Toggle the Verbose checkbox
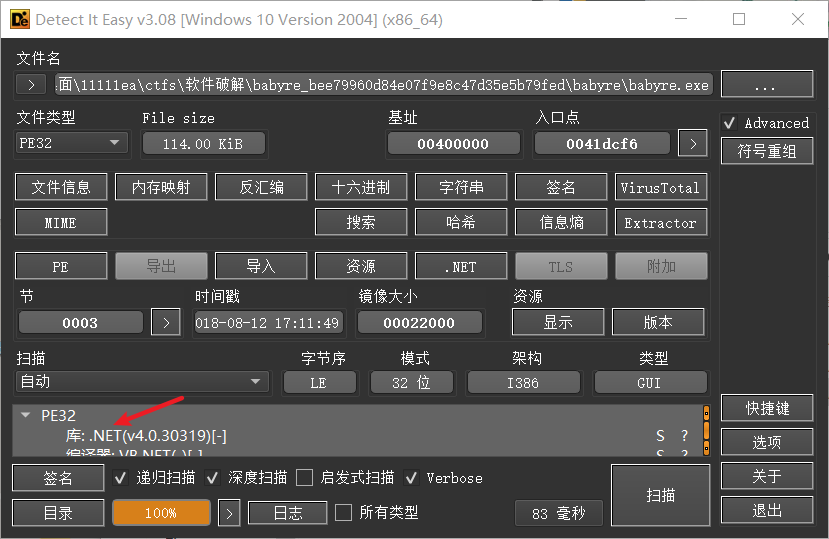 [x=411, y=478]
